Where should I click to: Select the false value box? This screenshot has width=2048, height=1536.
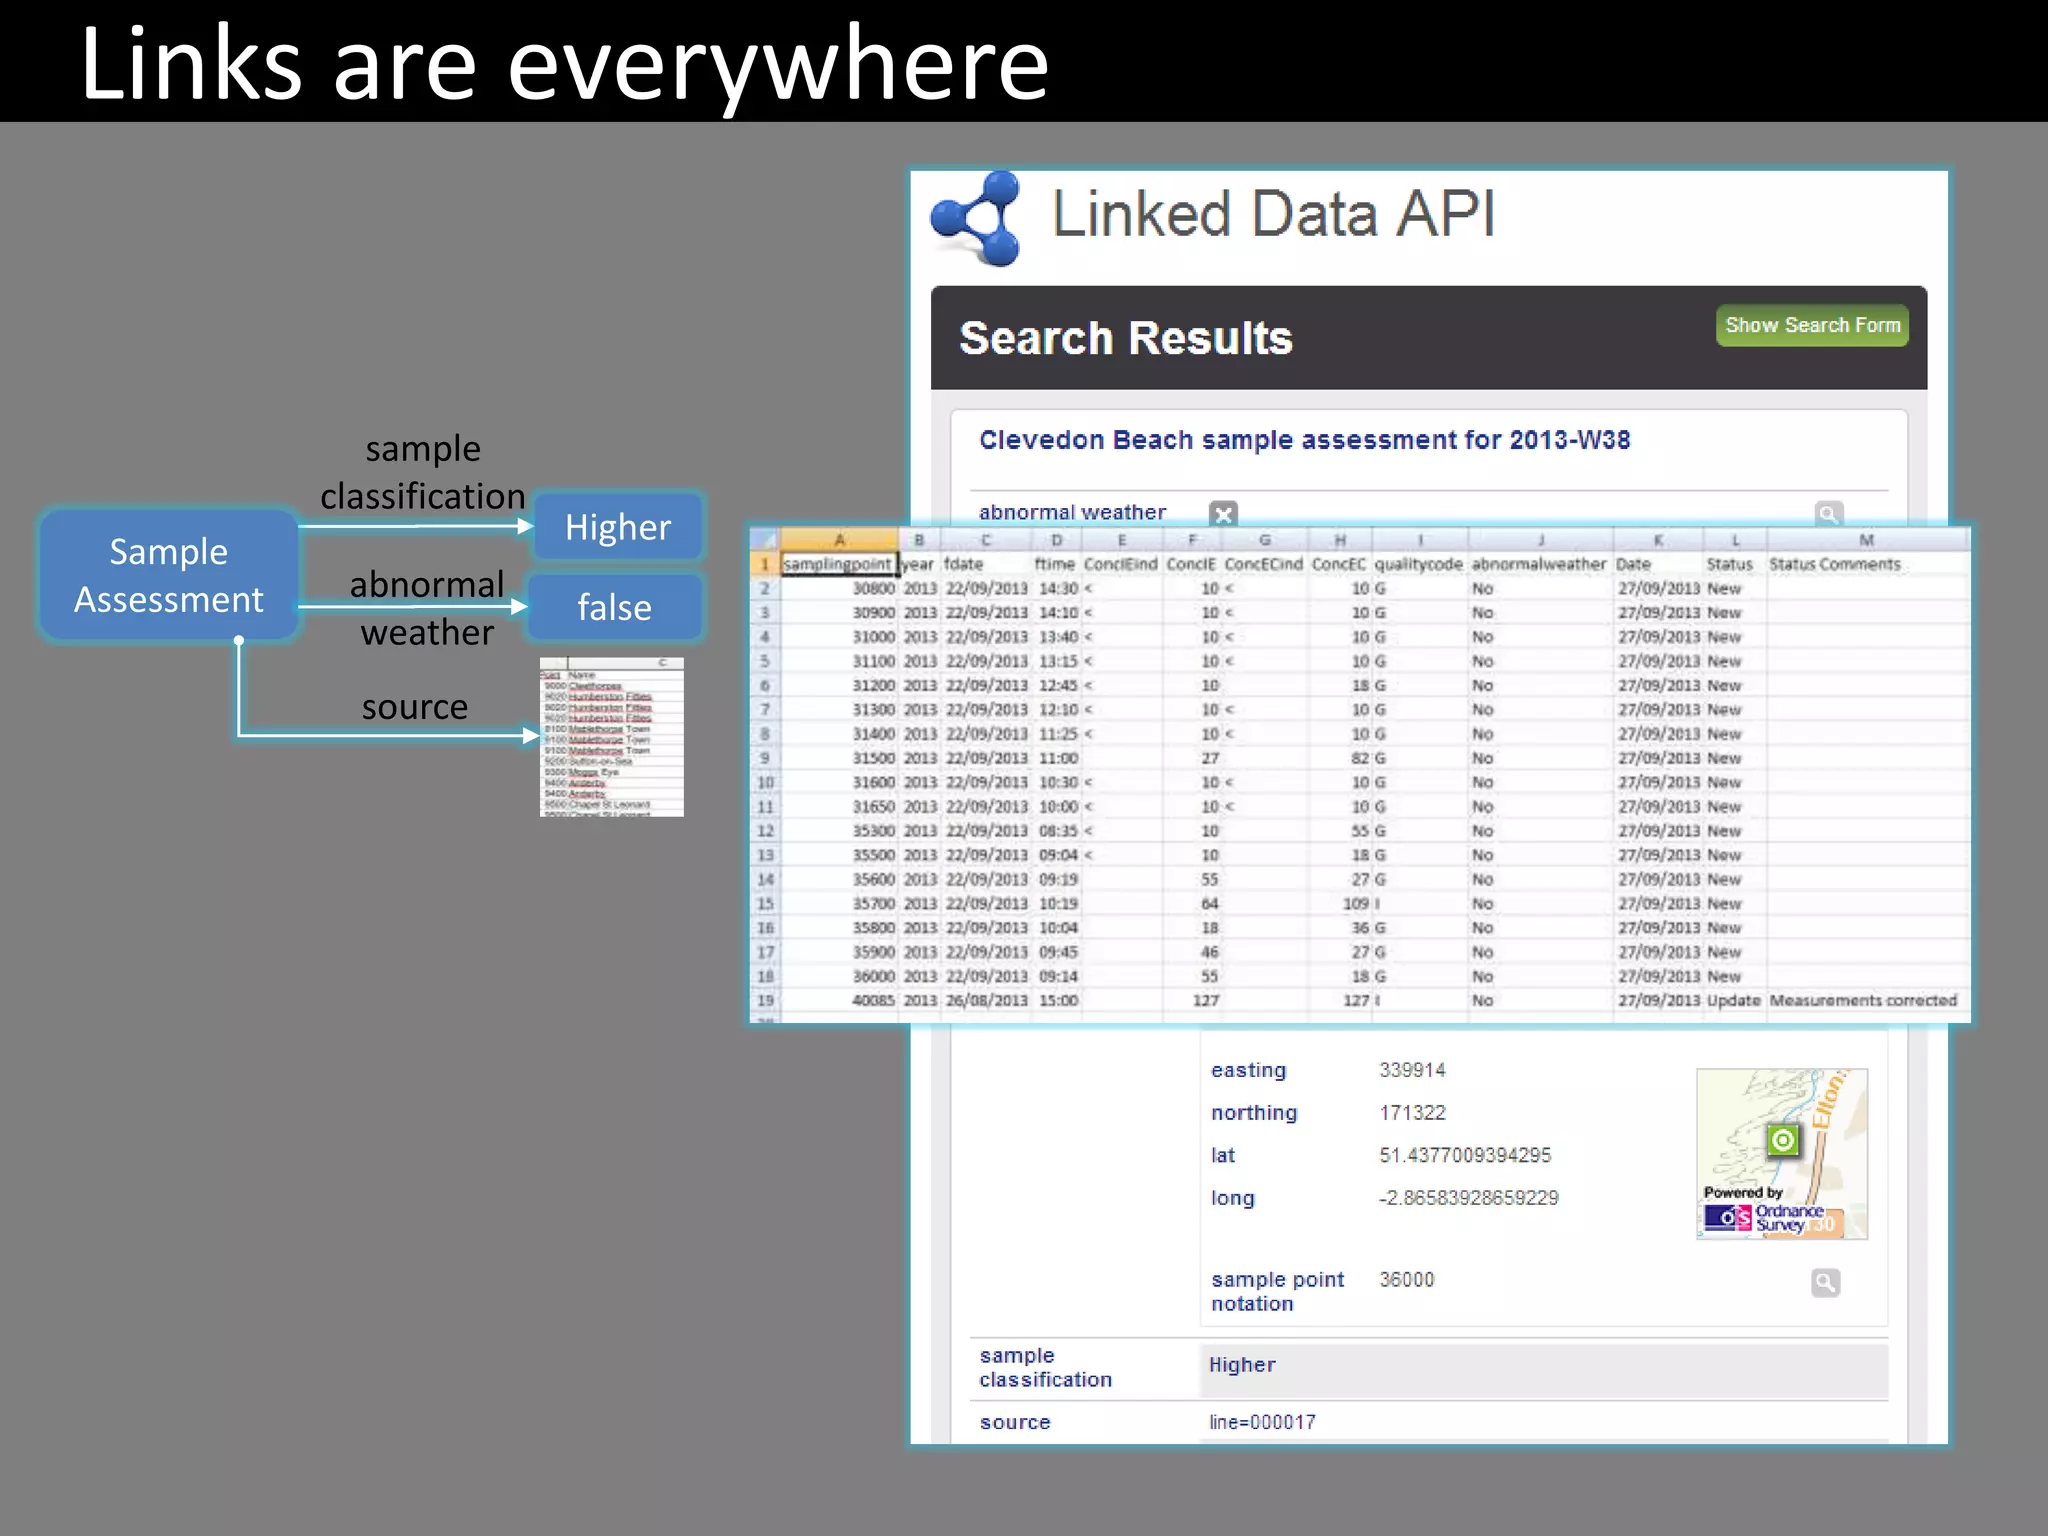tap(615, 607)
